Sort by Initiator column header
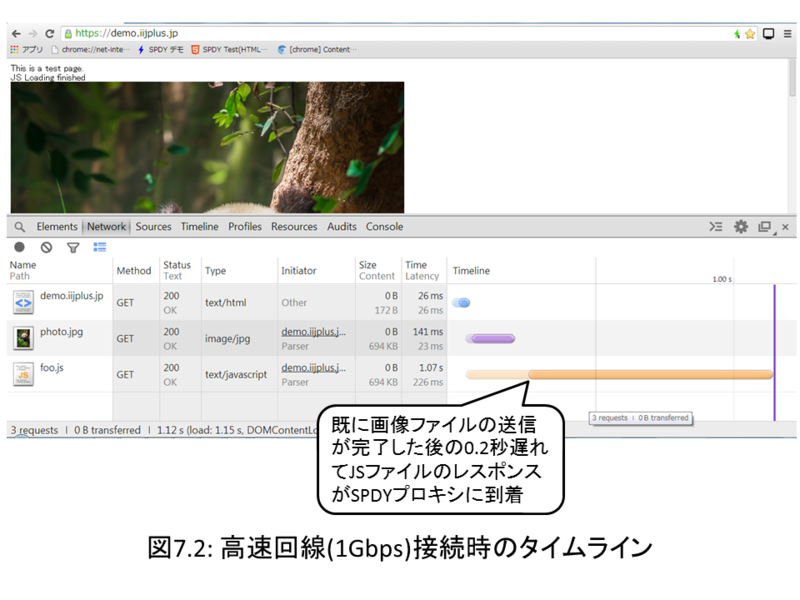The width and height of the screenshot is (800, 600). click(316, 270)
